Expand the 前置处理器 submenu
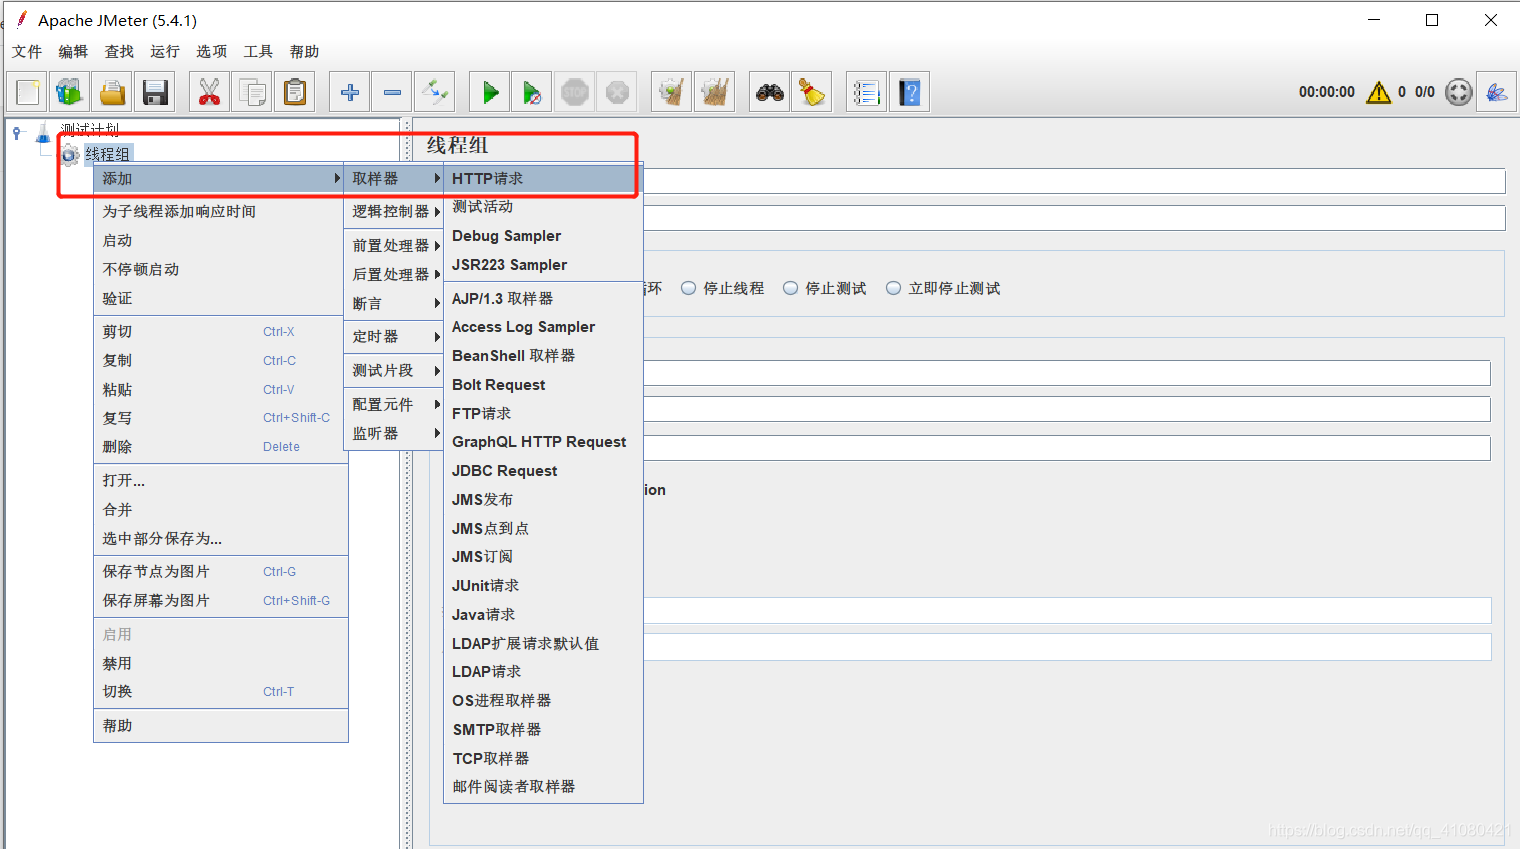Screen dimensions: 1520x849 click(x=394, y=245)
